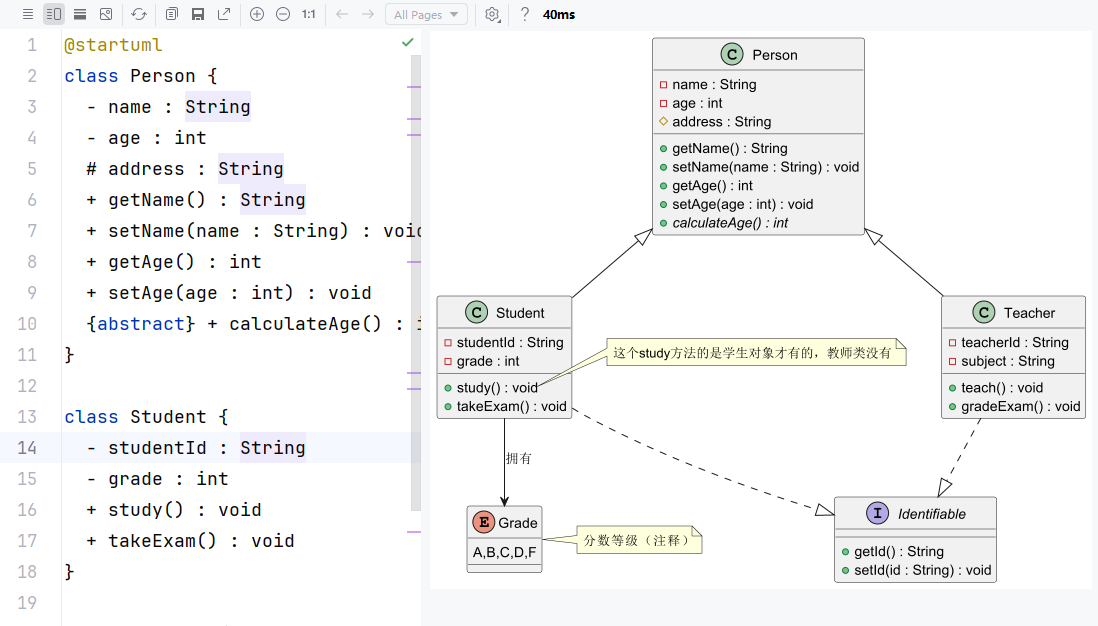Click the refresh diagram icon
The width and height of the screenshot is (1098, 626).
point(139,14)
